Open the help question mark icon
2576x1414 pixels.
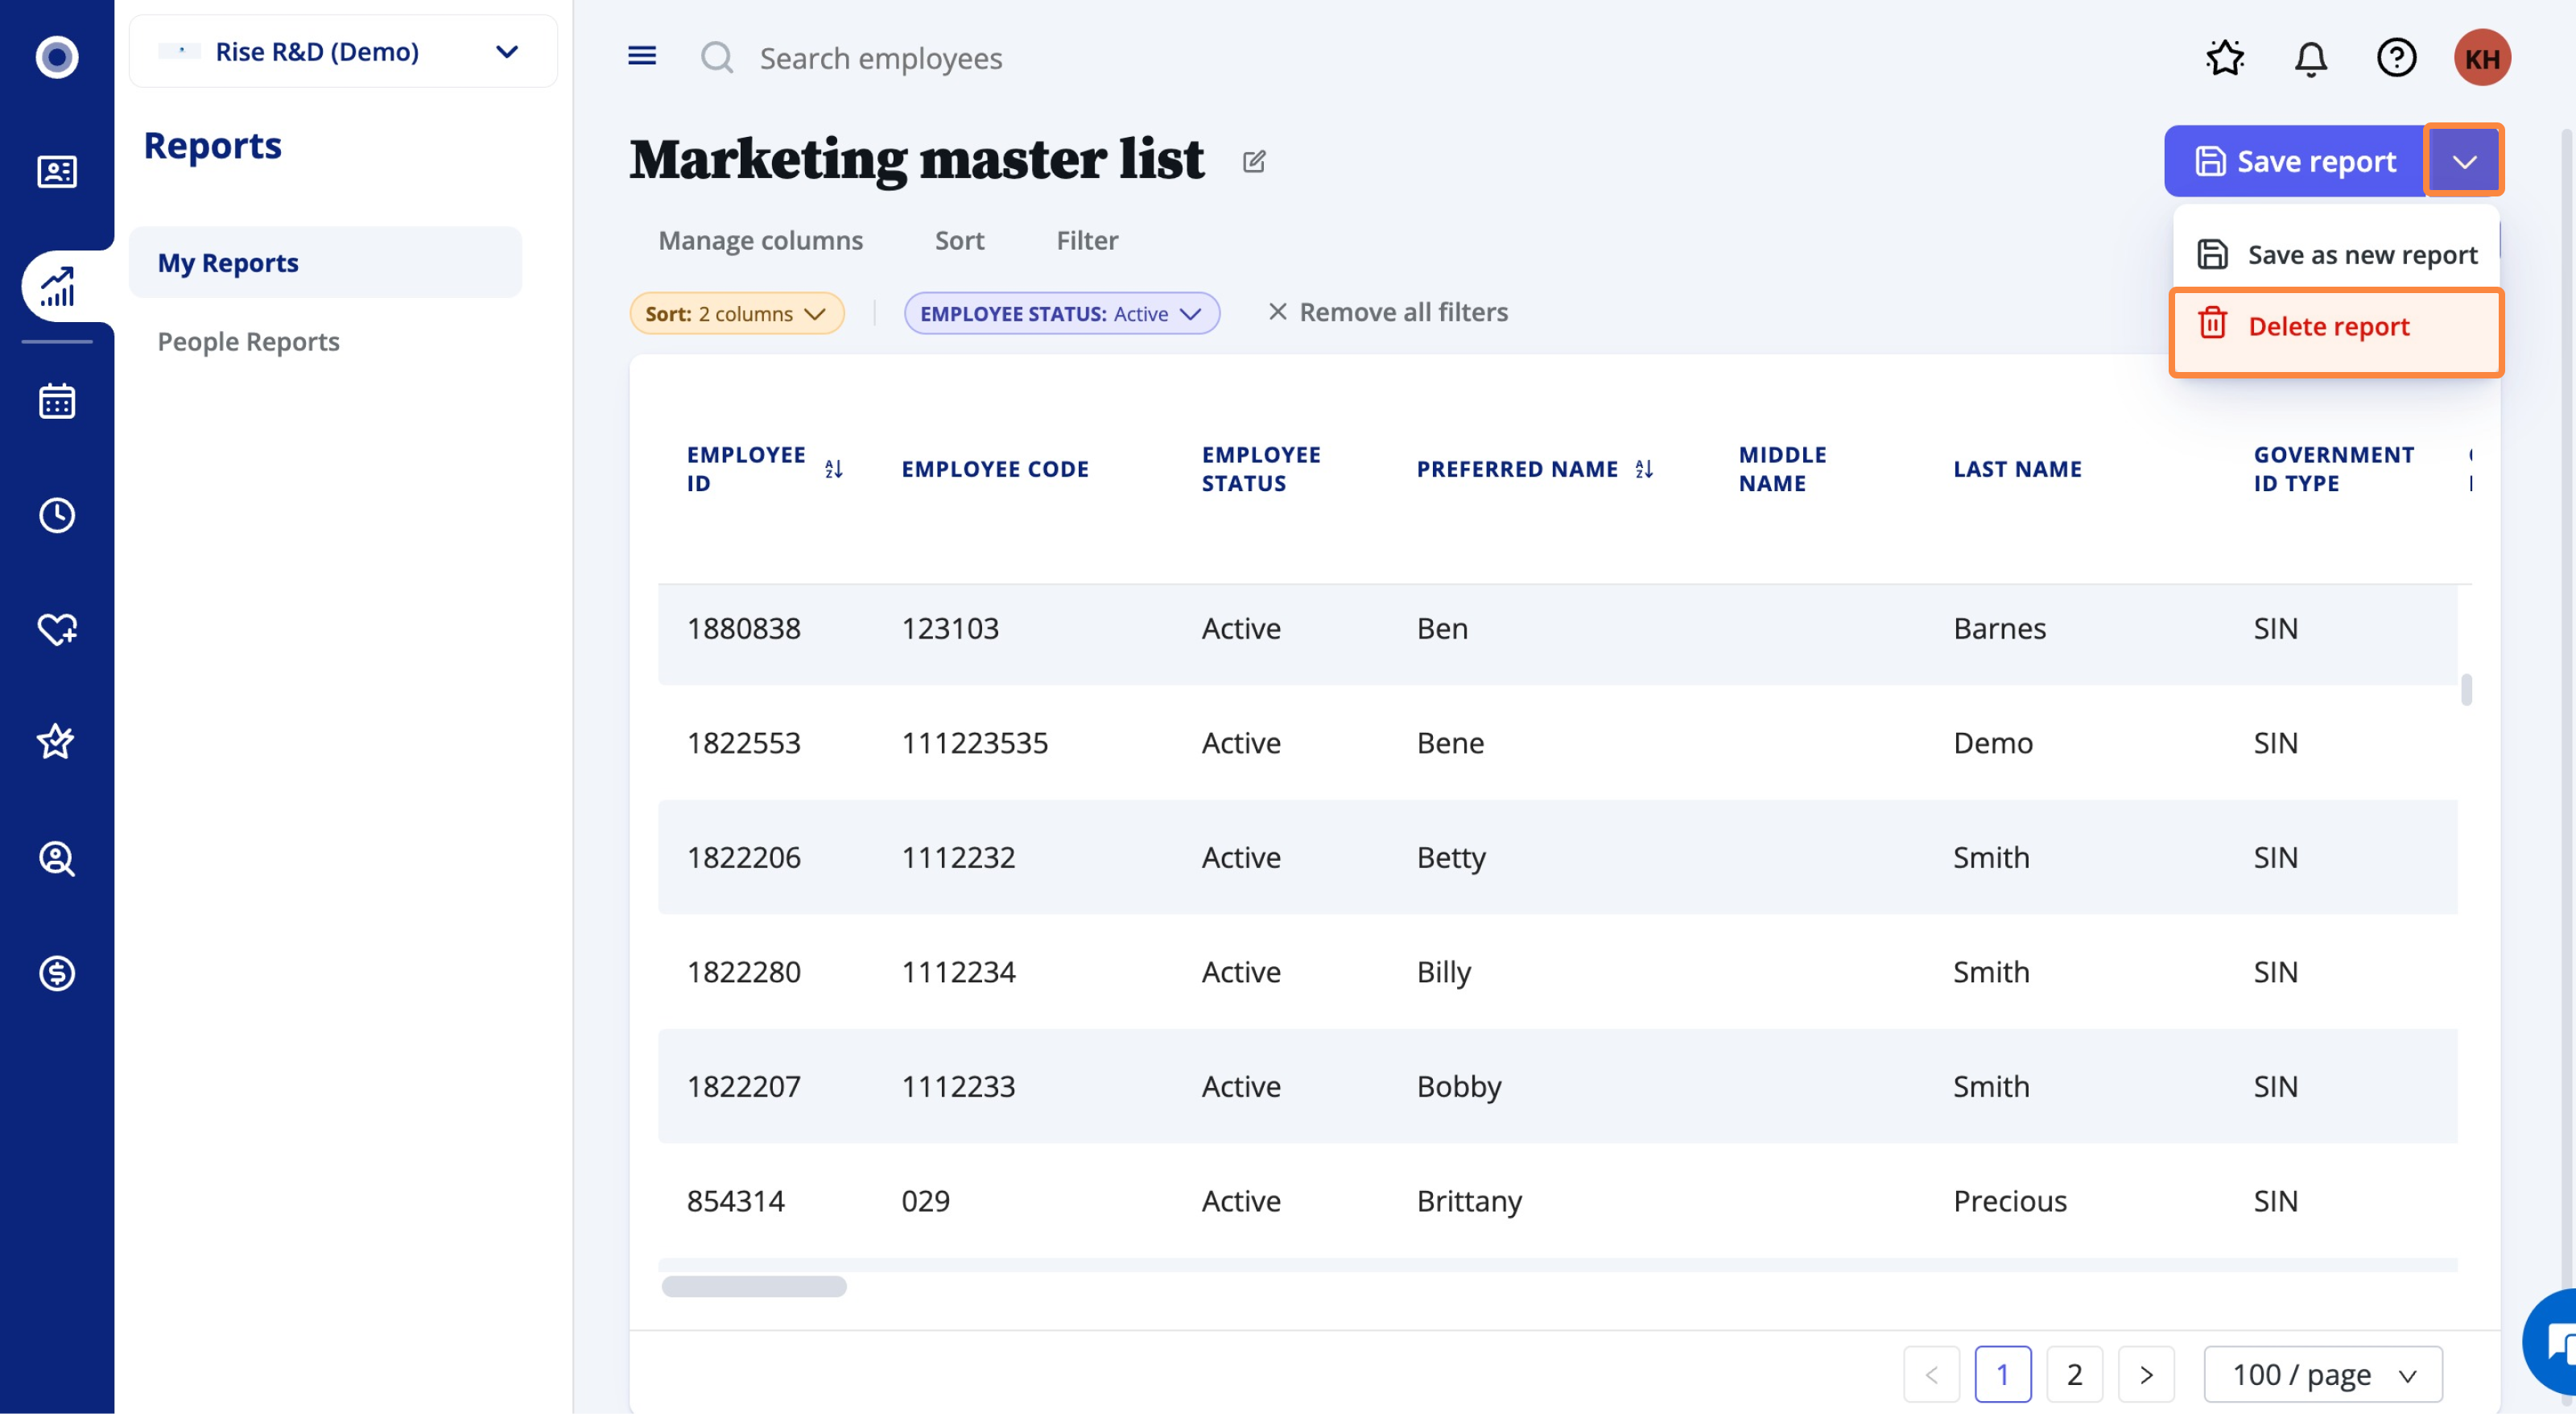point(2397,57)
